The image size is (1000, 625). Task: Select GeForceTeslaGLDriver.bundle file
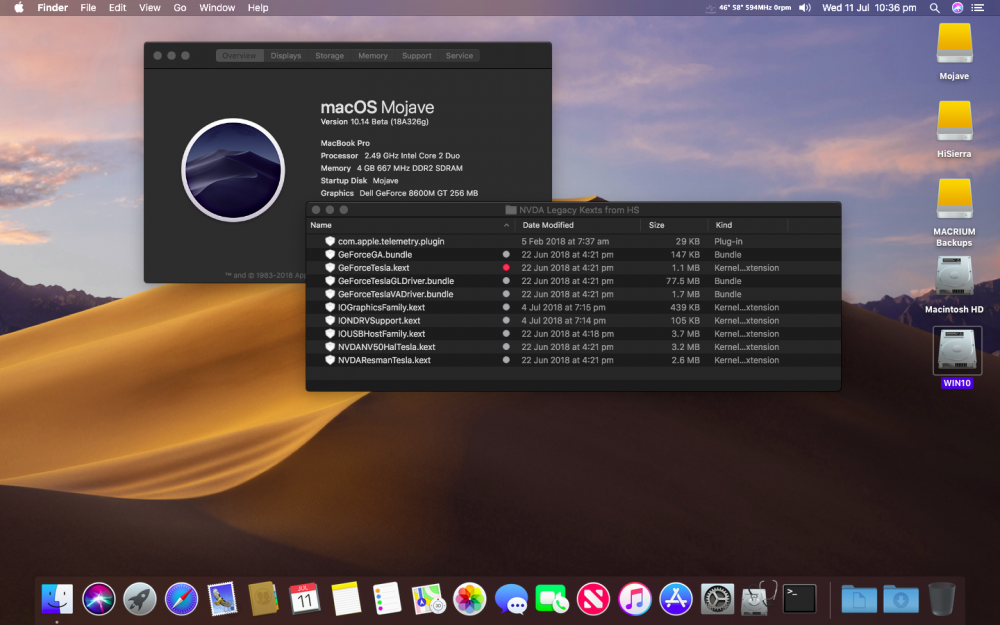[x=573, y=281]
